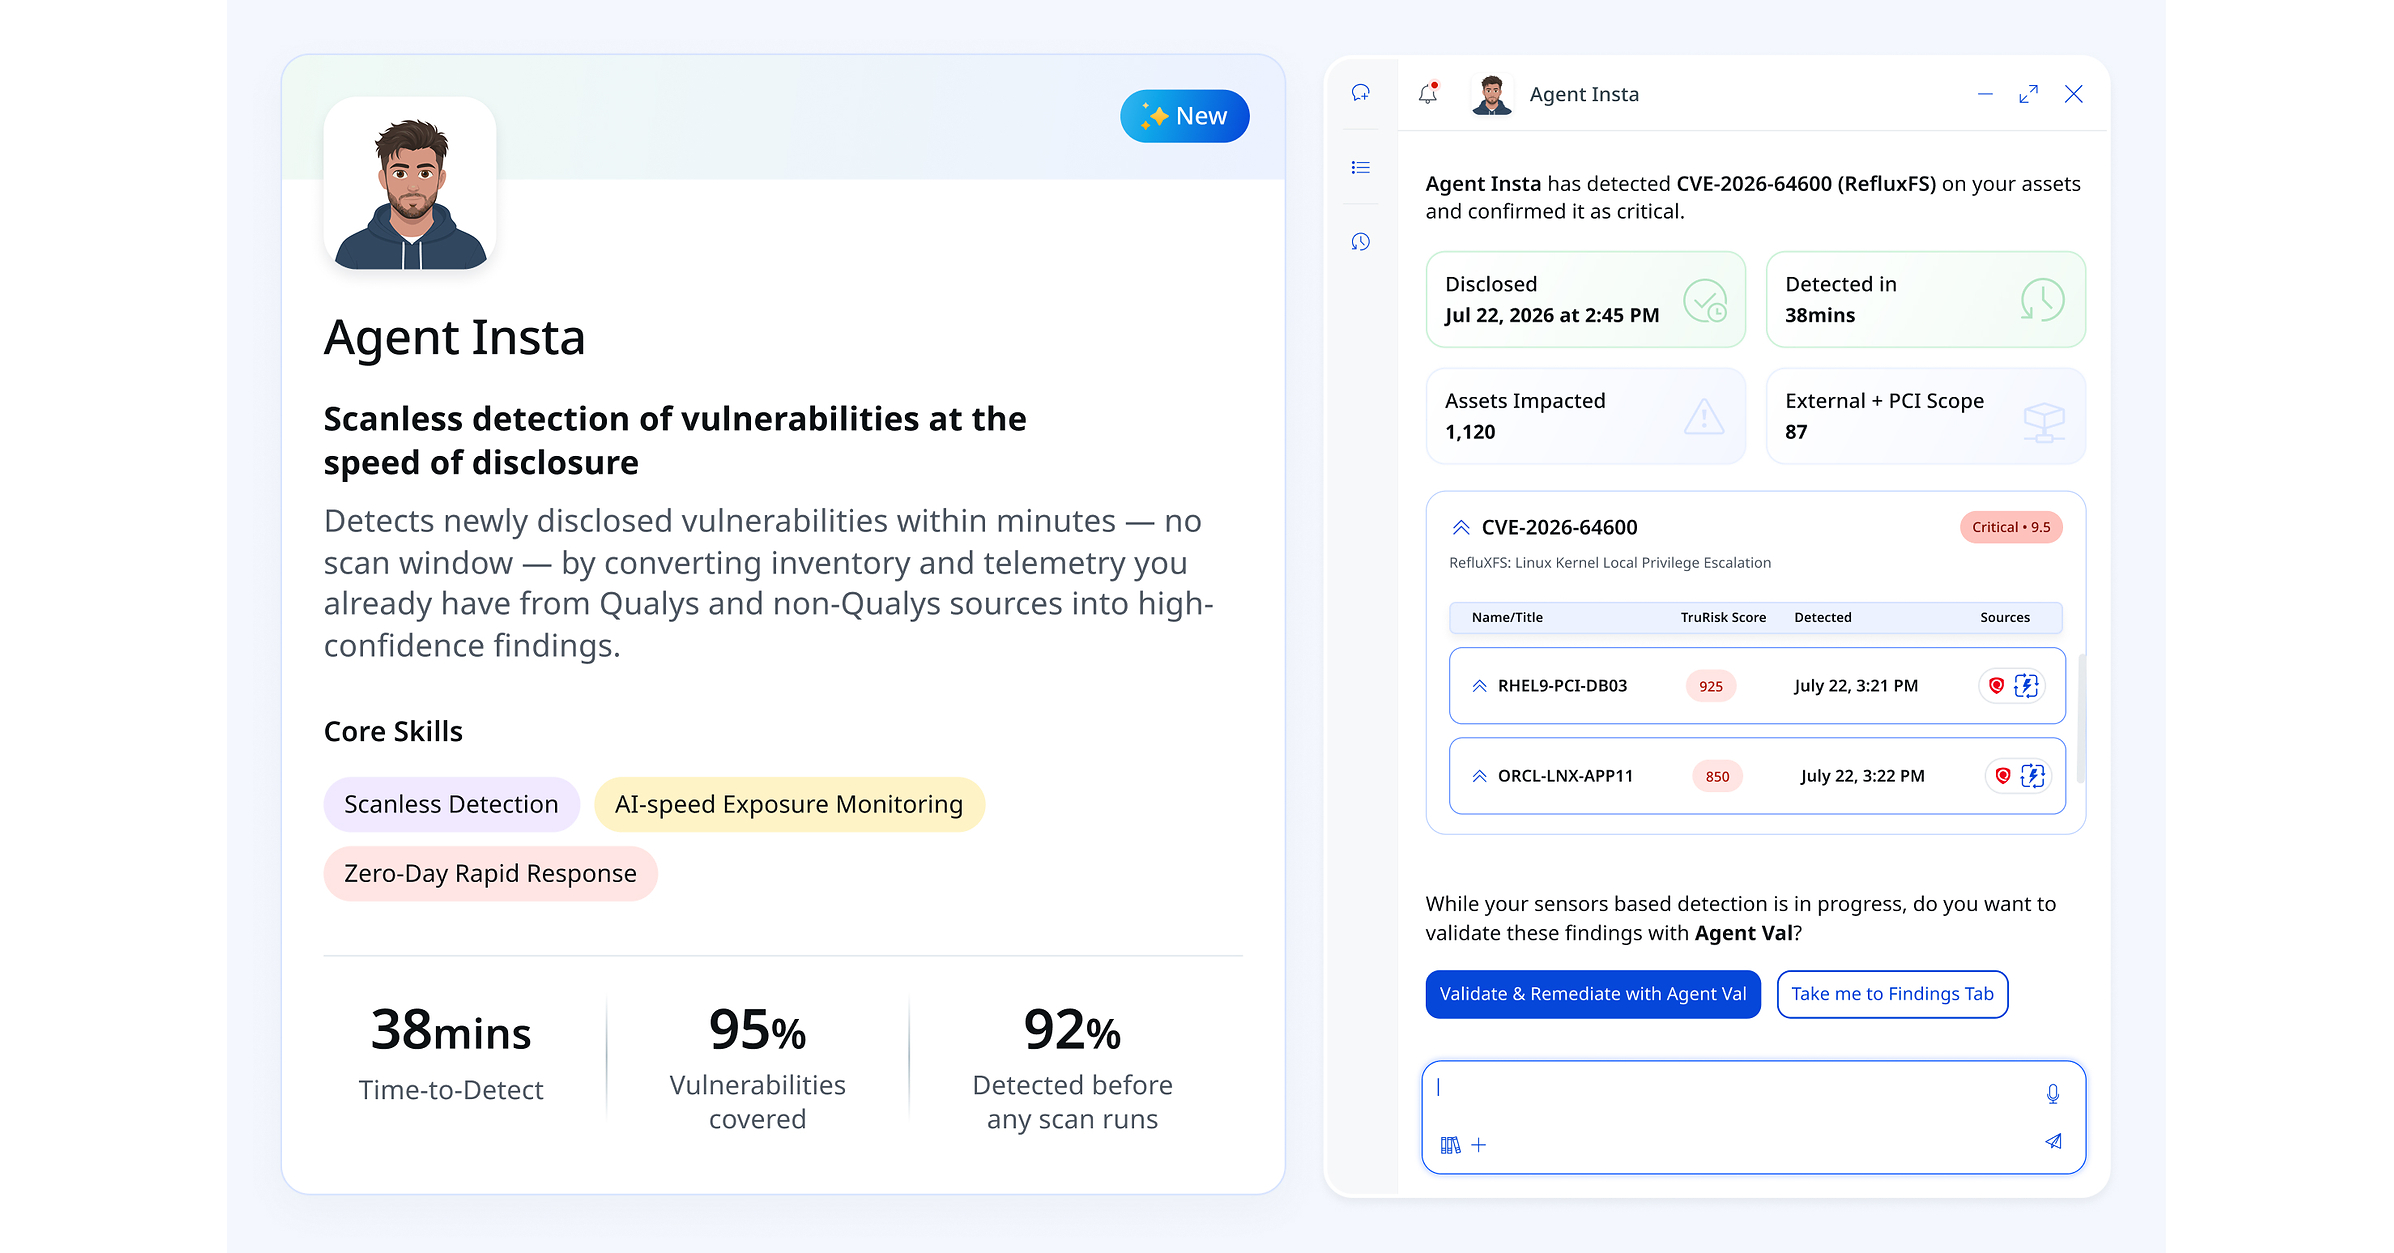Select the ORCL-LNX-APP11 asset name
Image resolution: width=2394 pixels, height=1253 pixels.
(x=1565, y=776)
